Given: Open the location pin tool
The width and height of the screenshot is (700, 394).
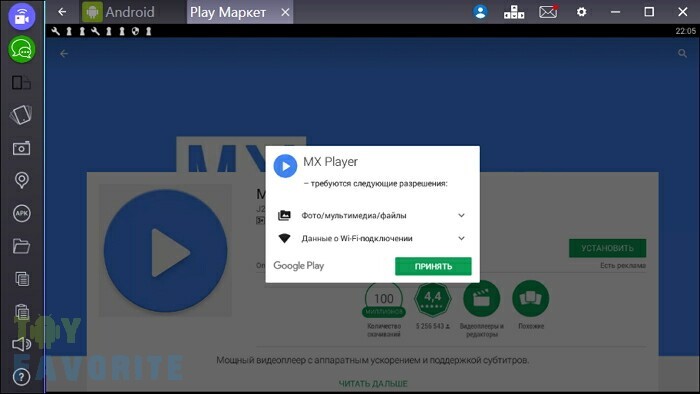Looking at the screenshot, I should pos(21,180).
